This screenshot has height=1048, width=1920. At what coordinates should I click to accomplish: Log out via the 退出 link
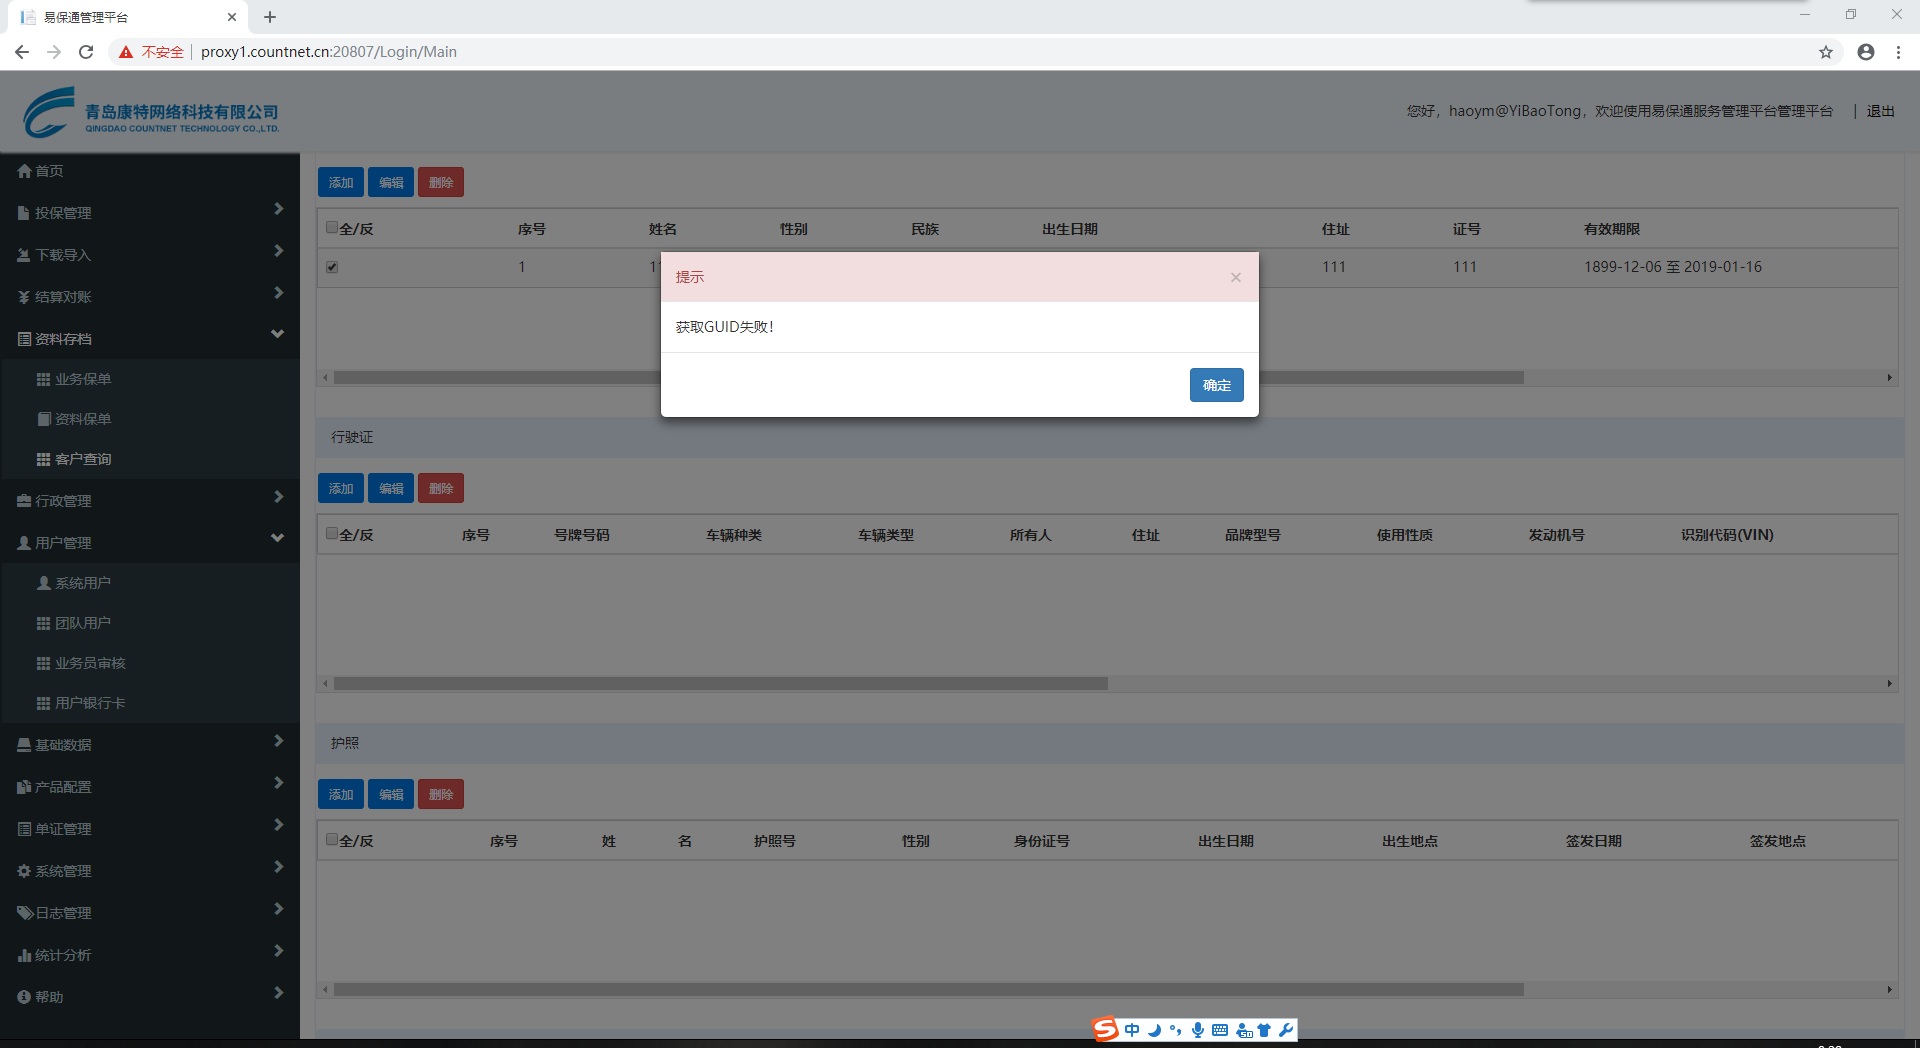coord(1880,111)
